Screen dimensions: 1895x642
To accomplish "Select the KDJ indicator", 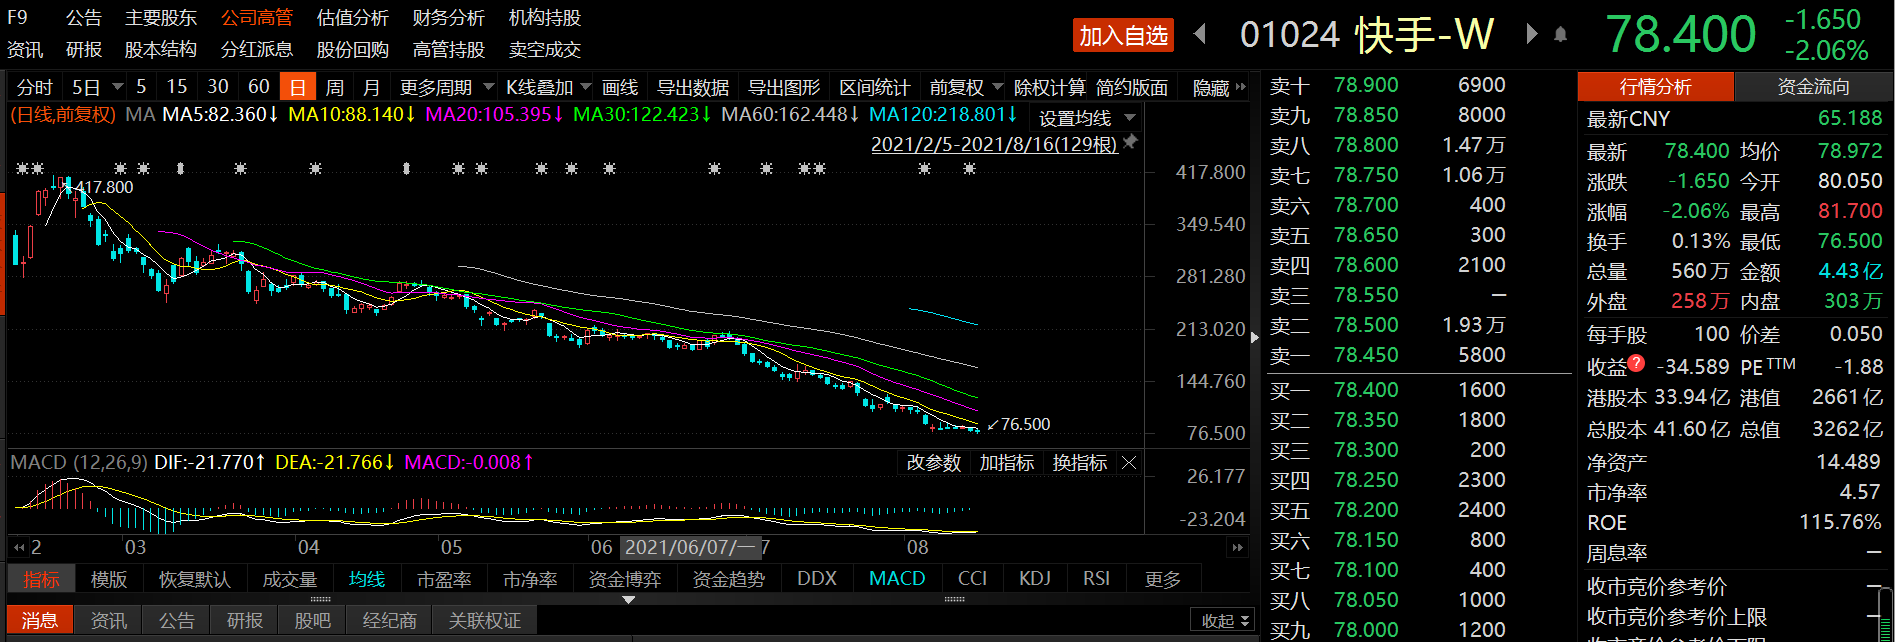I will click(1035, 578).
